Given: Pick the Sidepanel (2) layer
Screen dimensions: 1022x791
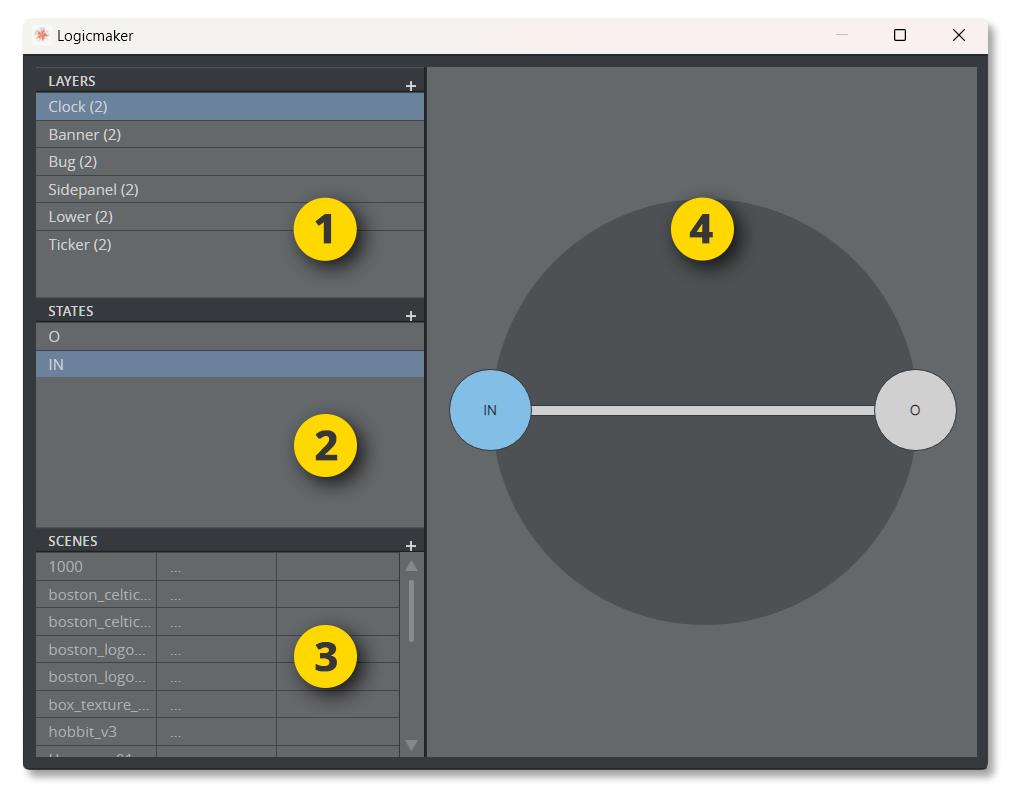Looking at the screenshot, I should 93,190.
